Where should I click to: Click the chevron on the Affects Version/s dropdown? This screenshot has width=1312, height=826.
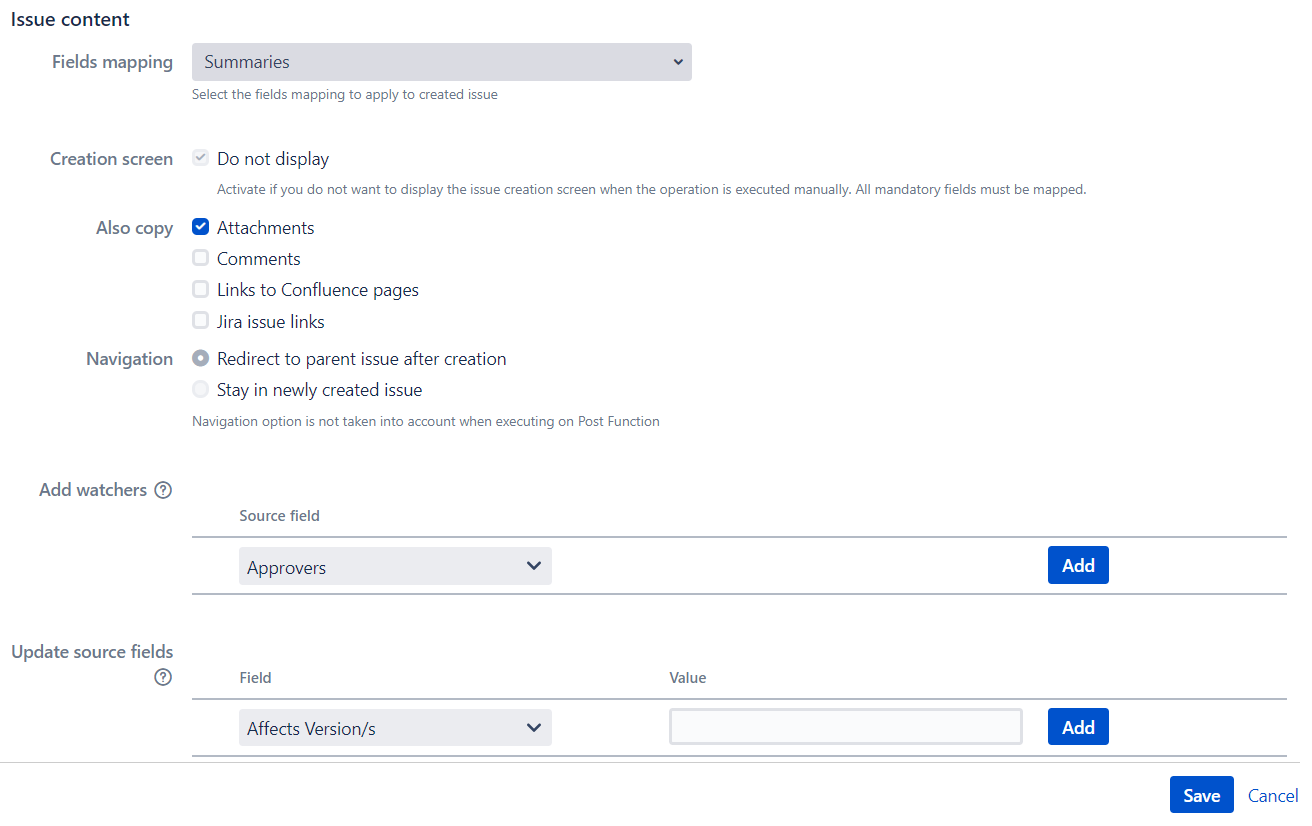coord(533,727)
